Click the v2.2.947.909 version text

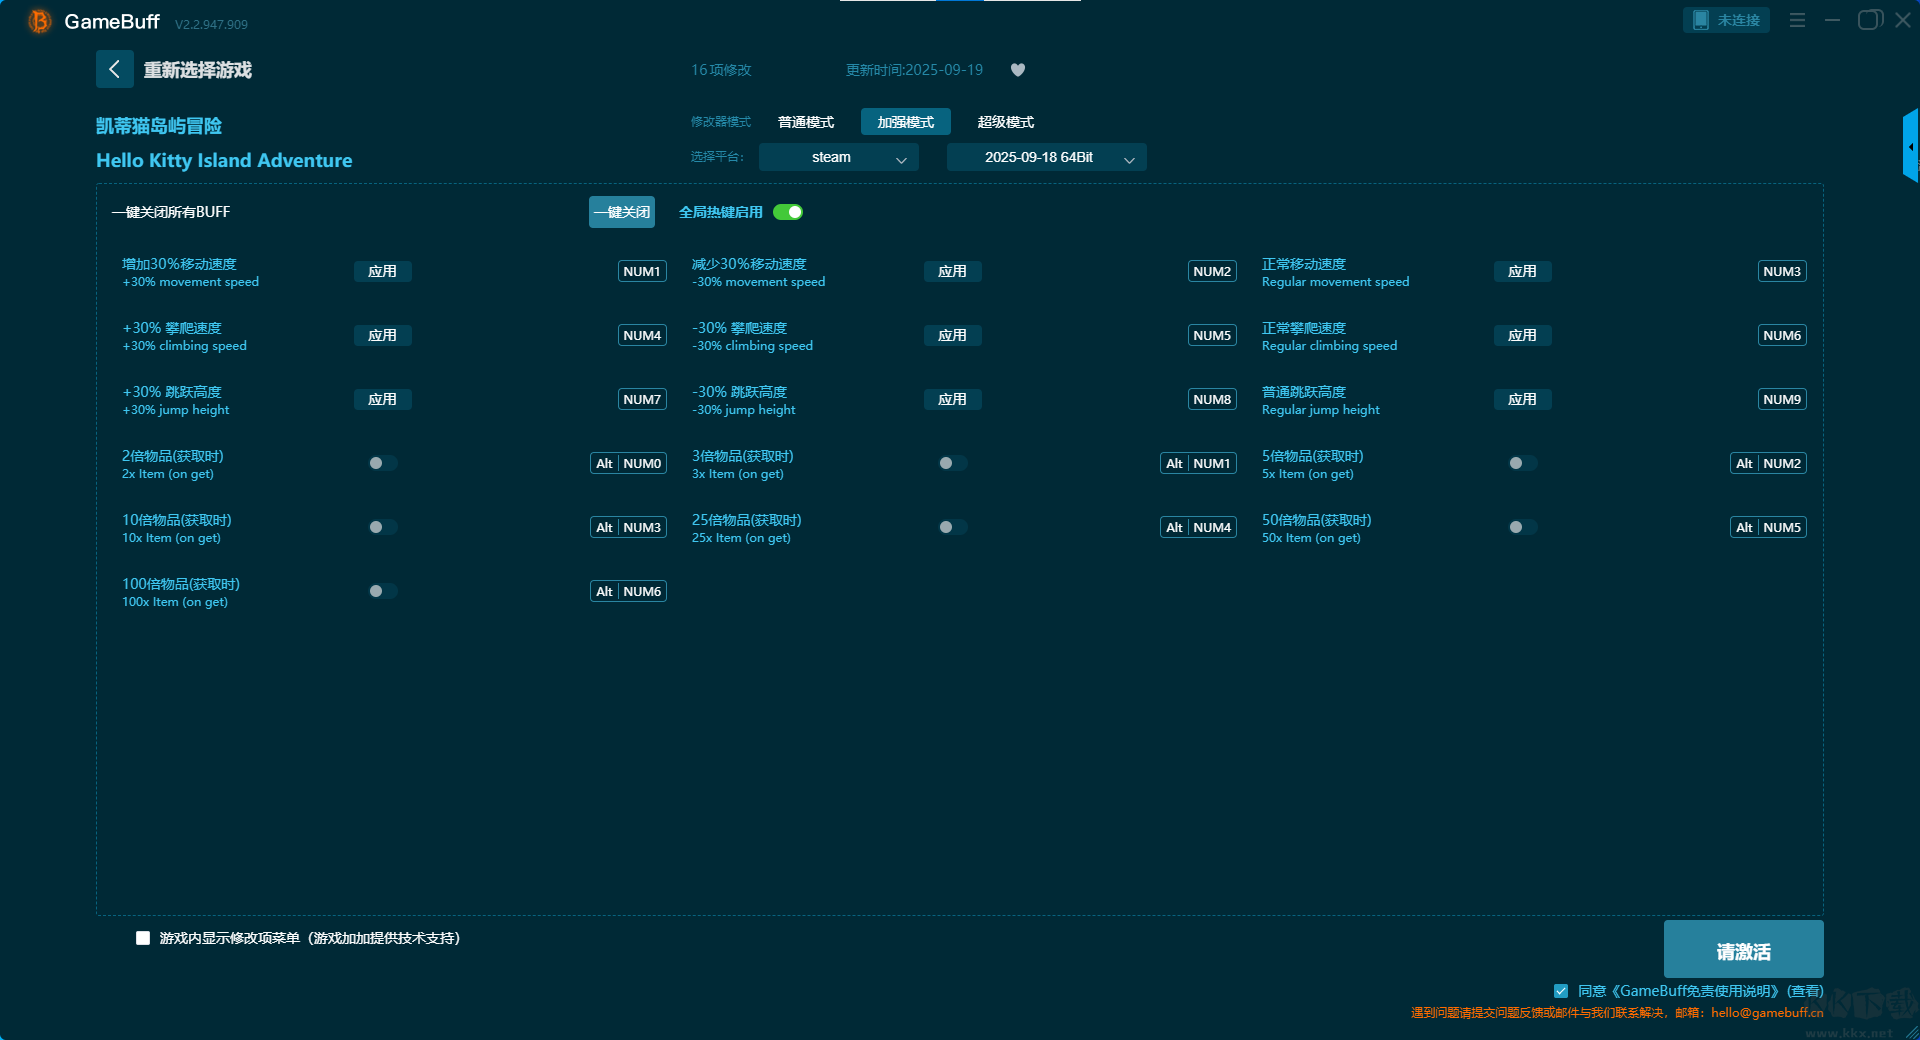click(211, 24)
